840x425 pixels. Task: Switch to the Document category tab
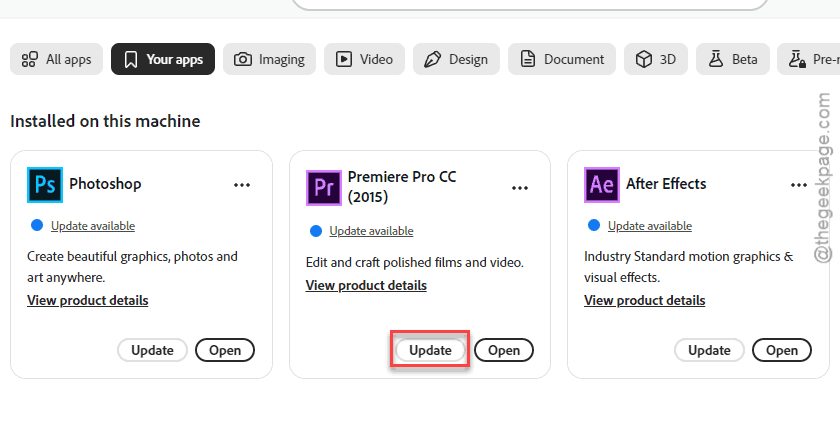click(562, 59)
